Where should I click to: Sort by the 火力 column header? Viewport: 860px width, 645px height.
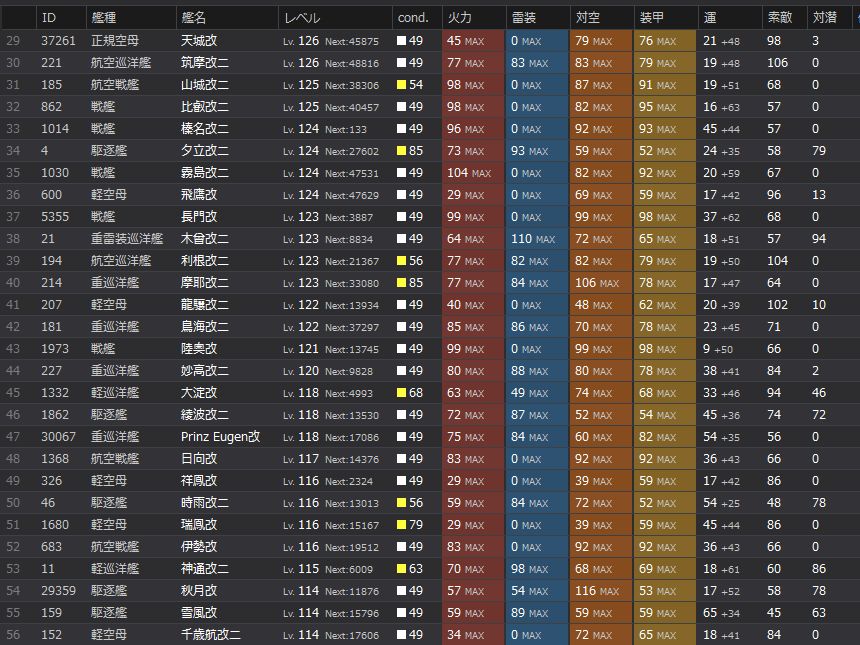[x=474, y=18]
